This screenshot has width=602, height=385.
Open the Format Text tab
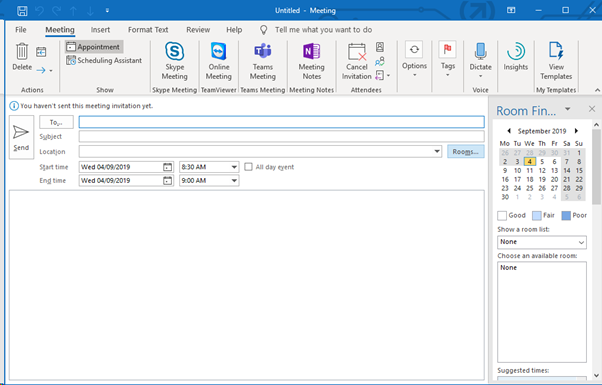tap(148, 30)
